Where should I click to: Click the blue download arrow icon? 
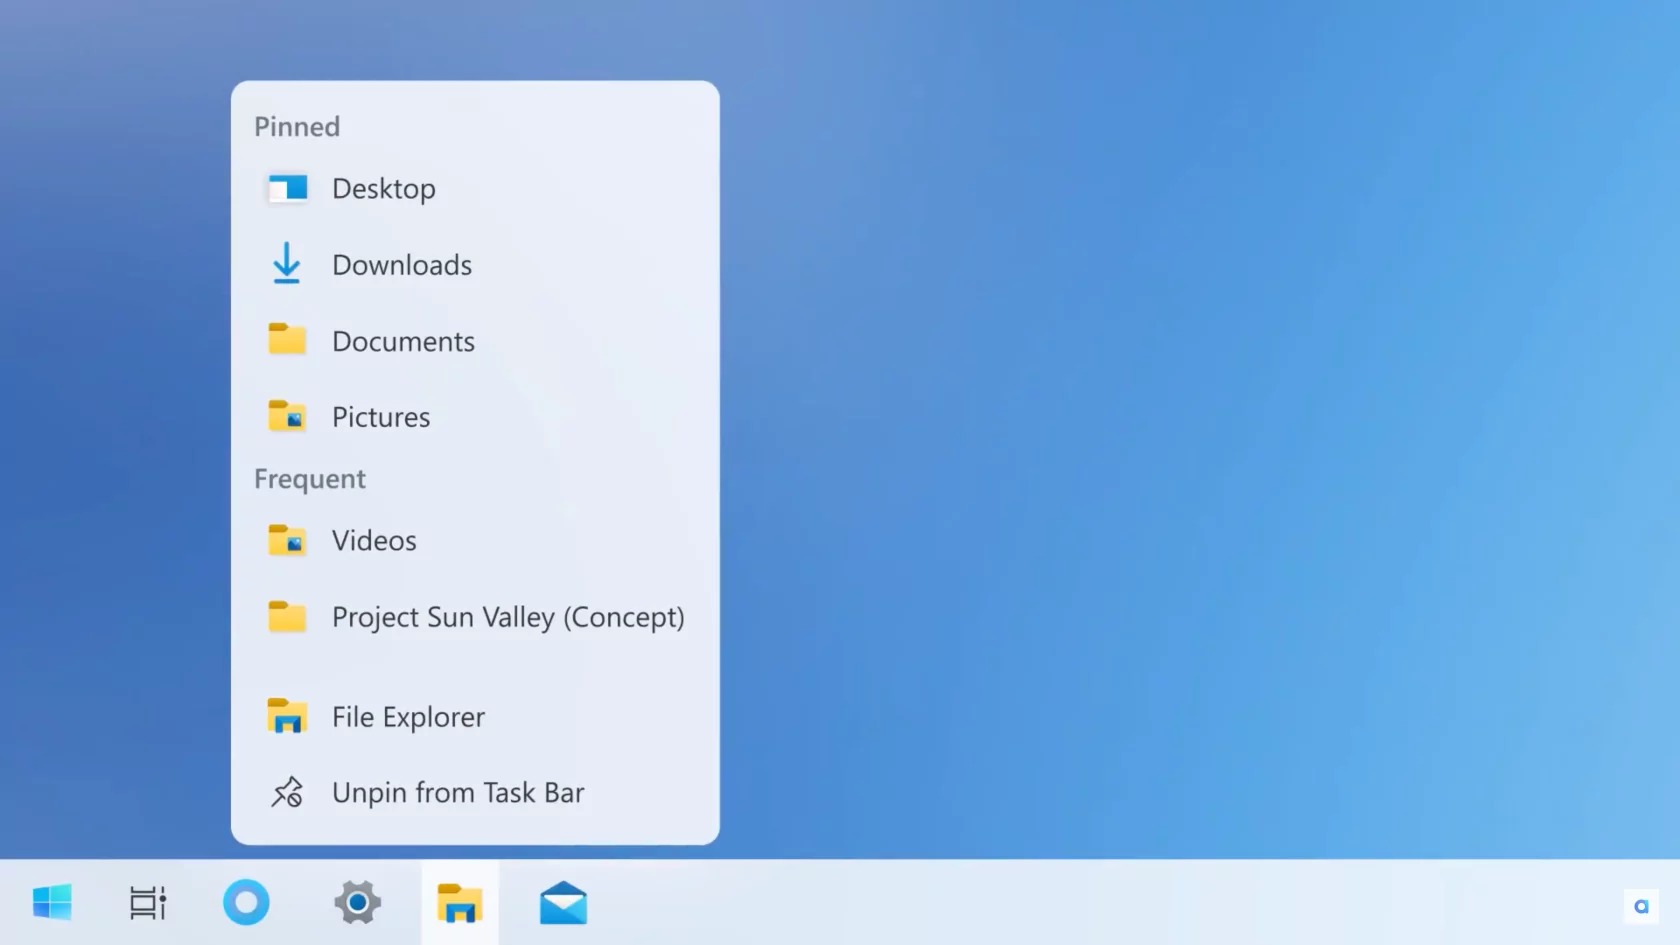pyautogui.click(x=287, y=264)
